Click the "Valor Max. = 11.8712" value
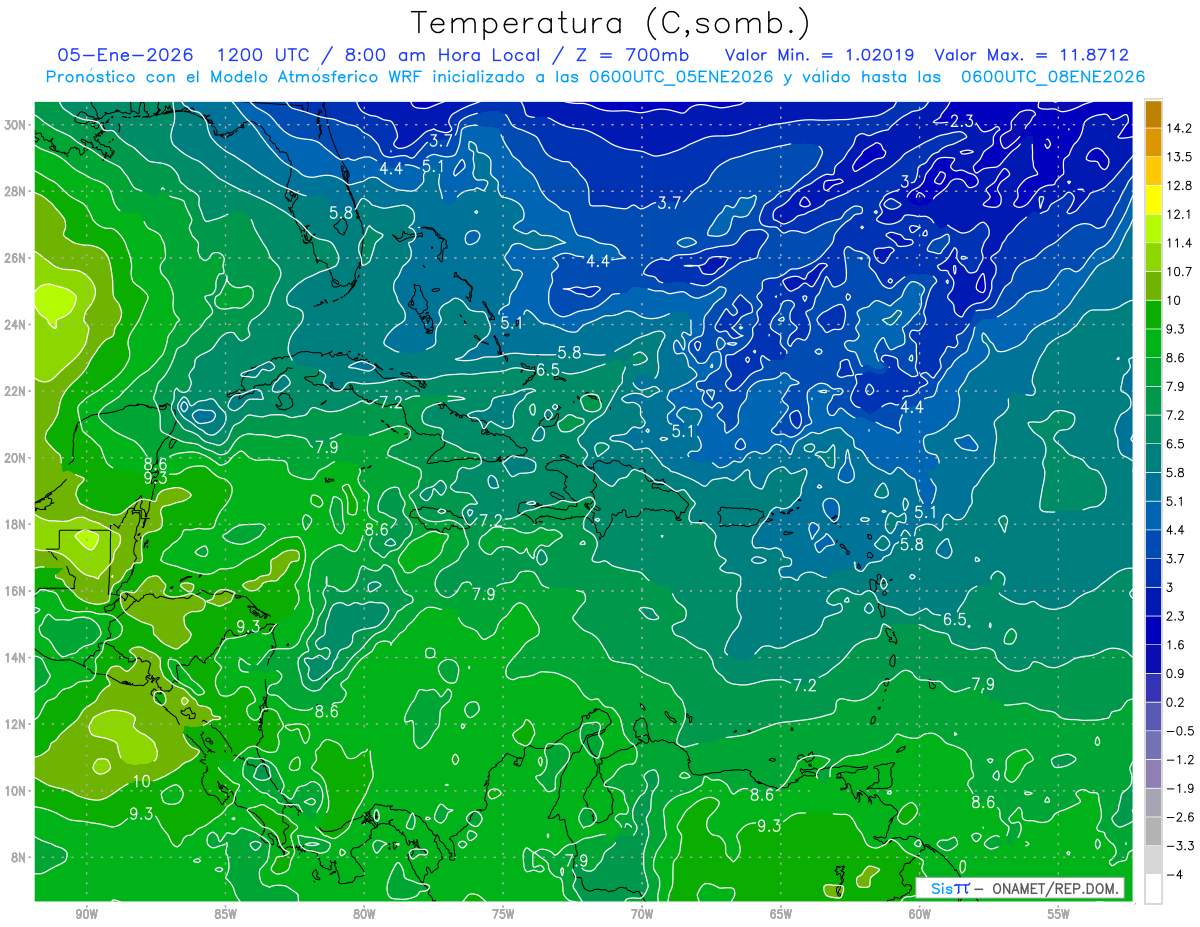 (1031, 55)
